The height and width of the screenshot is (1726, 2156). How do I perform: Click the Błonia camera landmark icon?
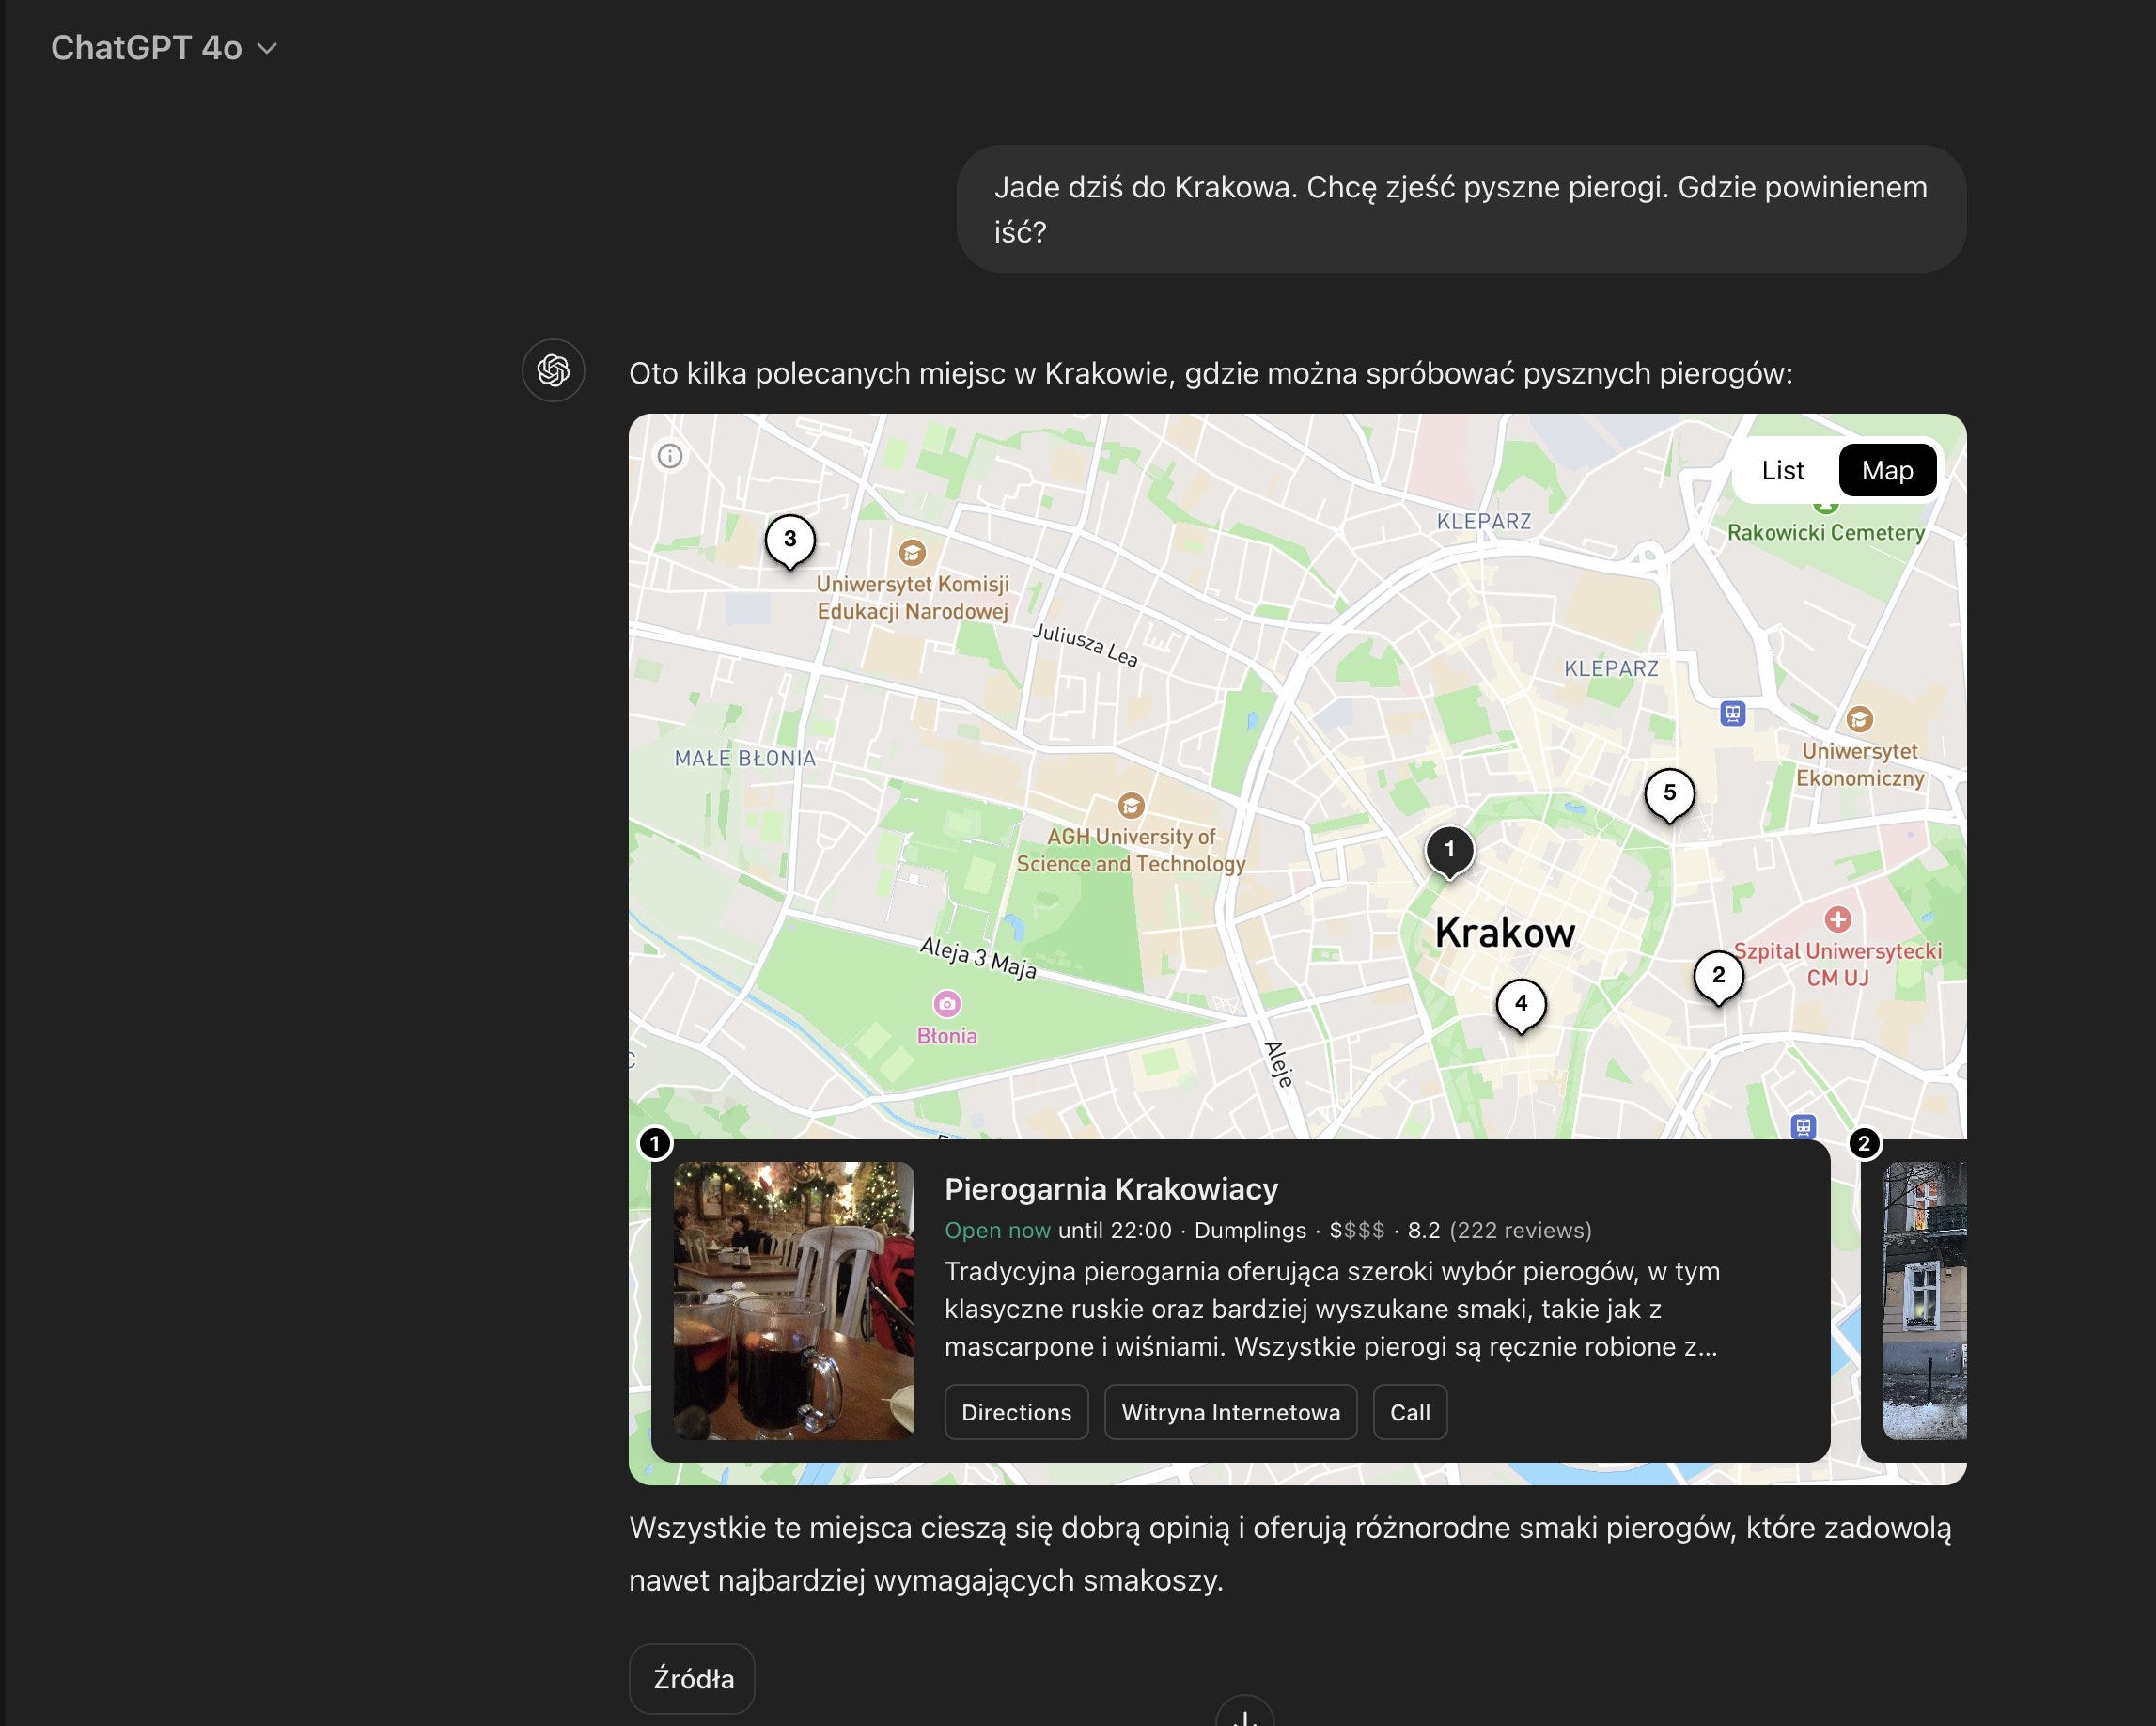pos(947,1003)
